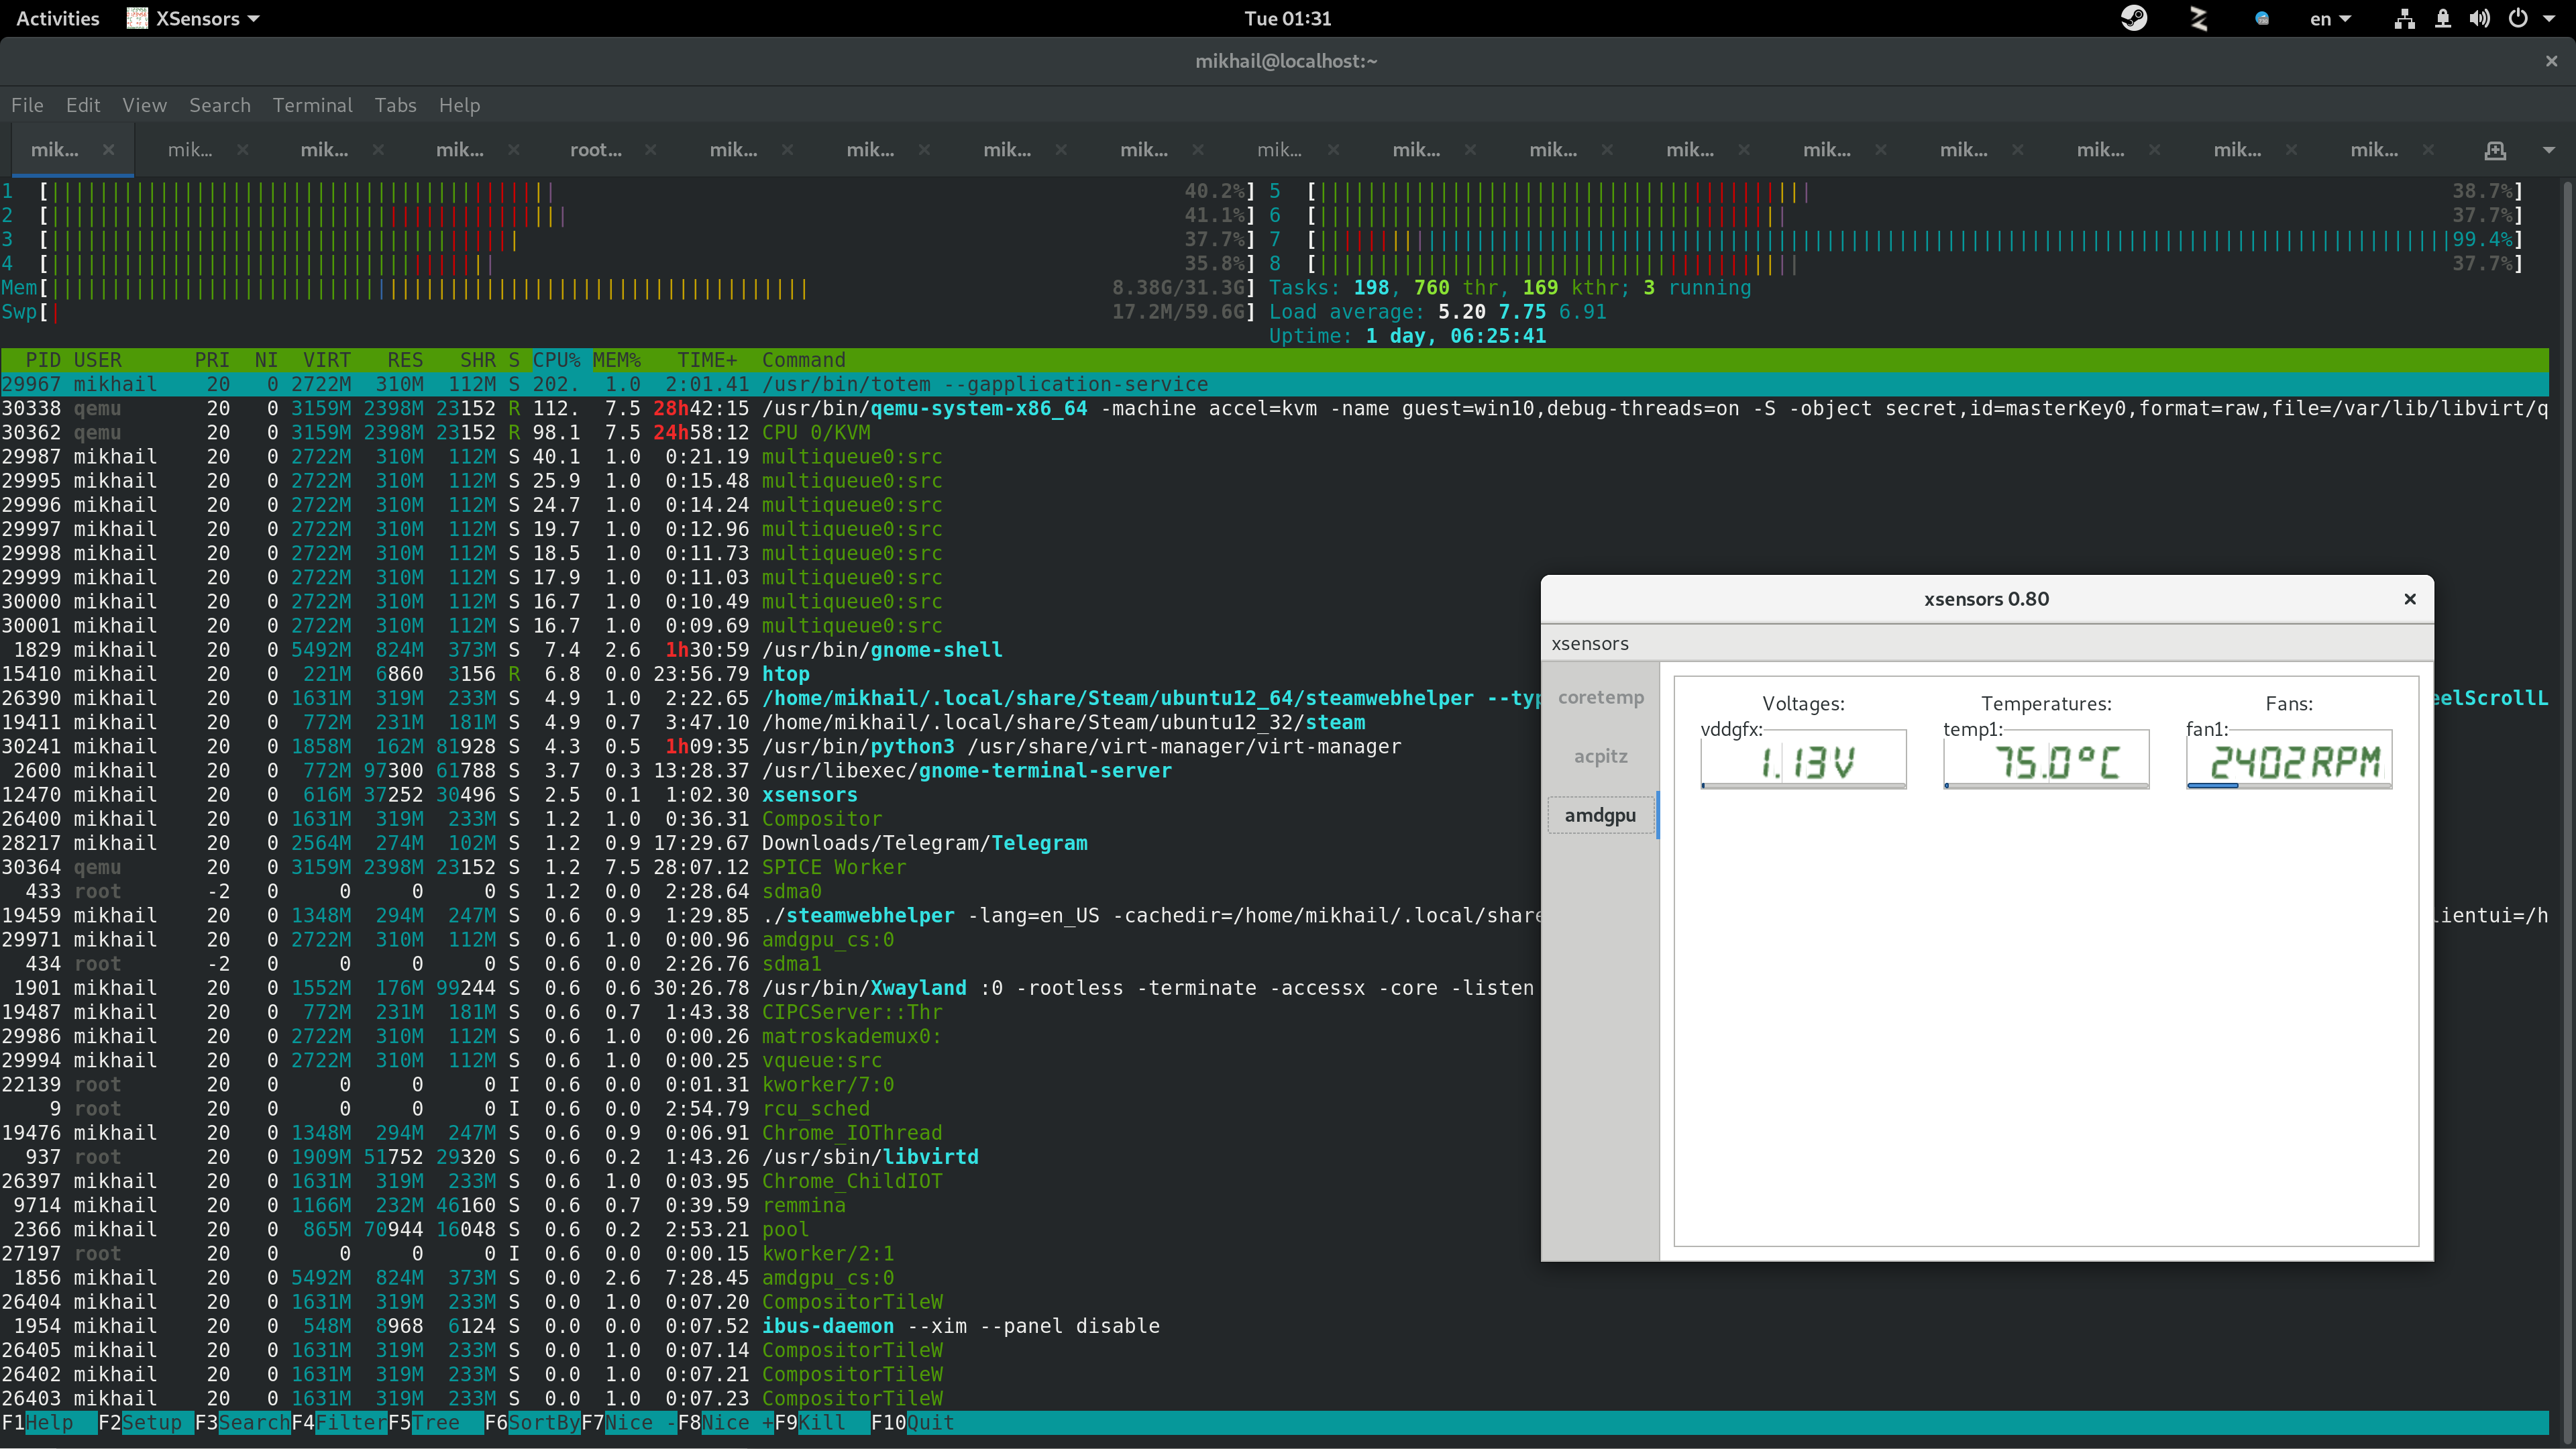Image resolution: width=2576 pixels, height=1449 pixels.
Task: Sort by the CPU% column header
Action: (556, 360)
